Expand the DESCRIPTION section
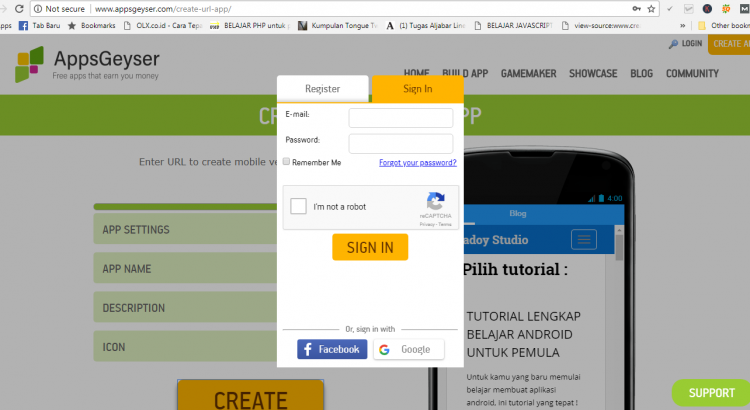750x410 pixels. [185, 308]
